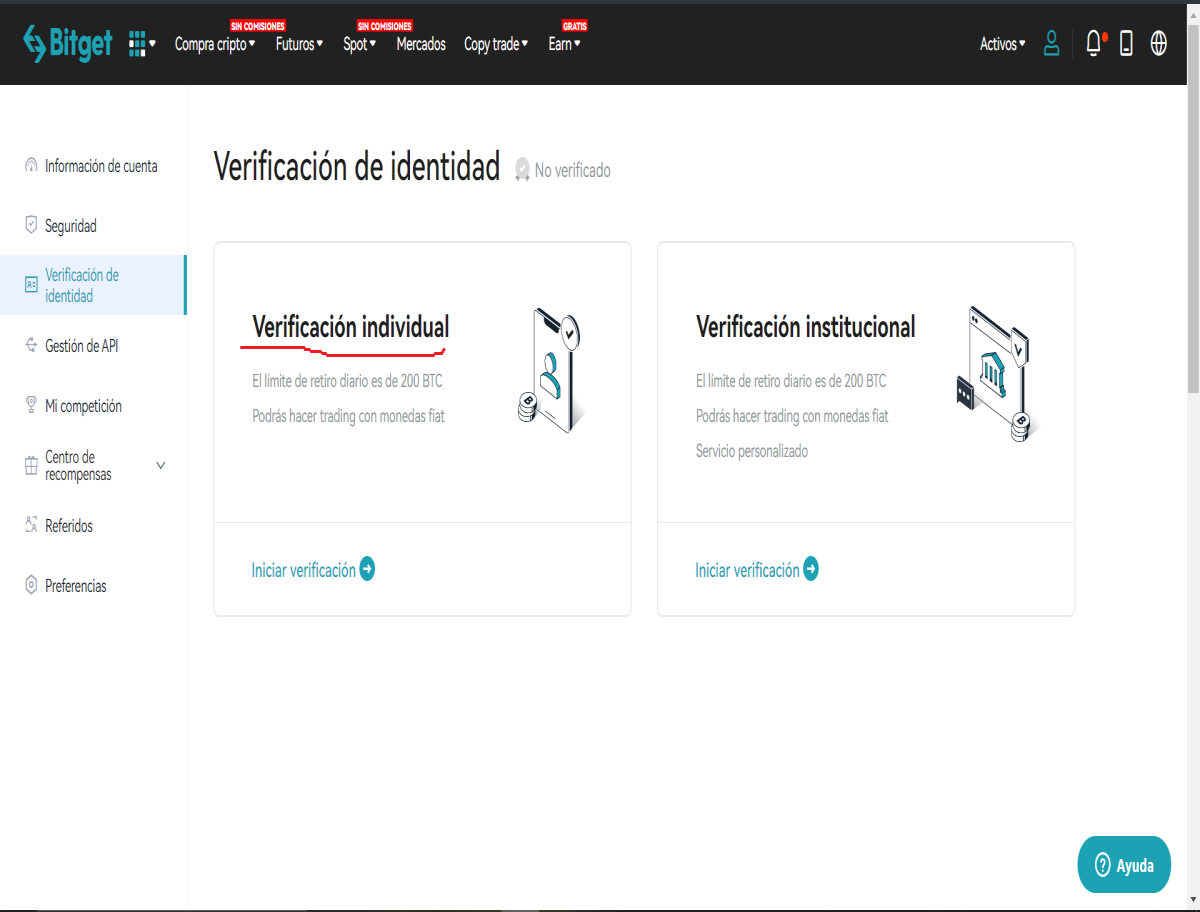Open the Ayuda help button
Viewport: 1200px width, 912px height.
click(1124, 865)
